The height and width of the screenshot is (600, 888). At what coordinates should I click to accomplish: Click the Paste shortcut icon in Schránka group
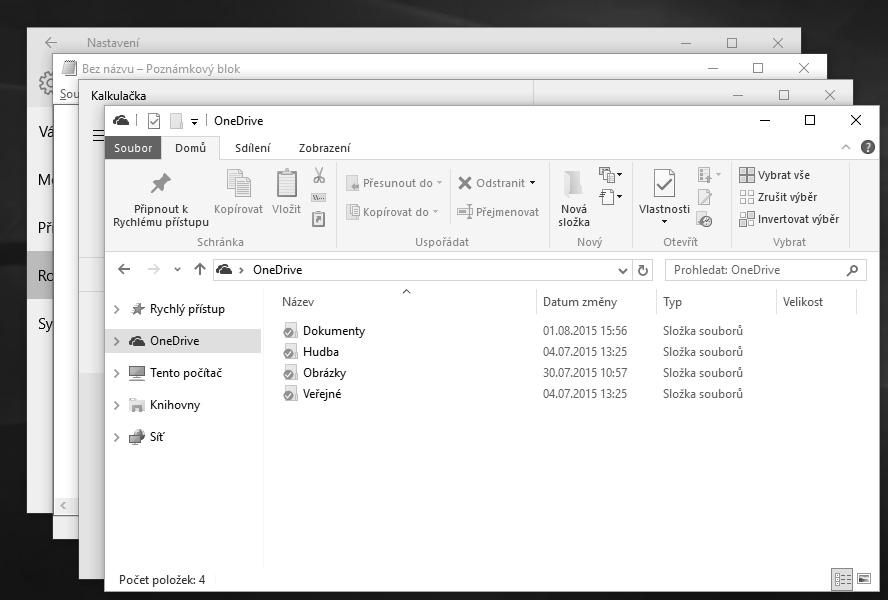pos(319,219)
